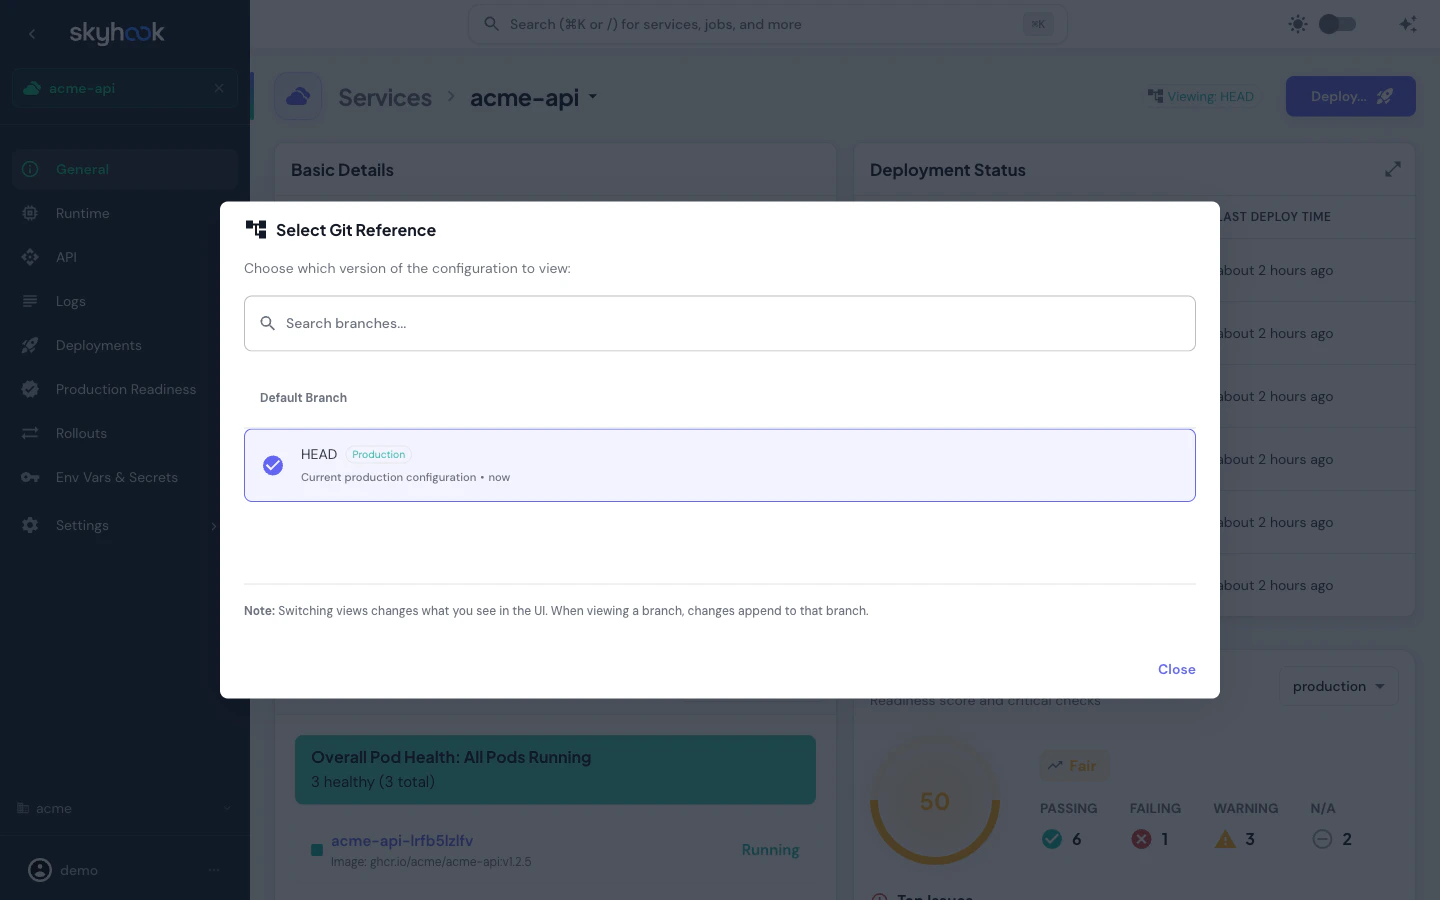Click the git reference icon in dialog title

click(256, 229)
